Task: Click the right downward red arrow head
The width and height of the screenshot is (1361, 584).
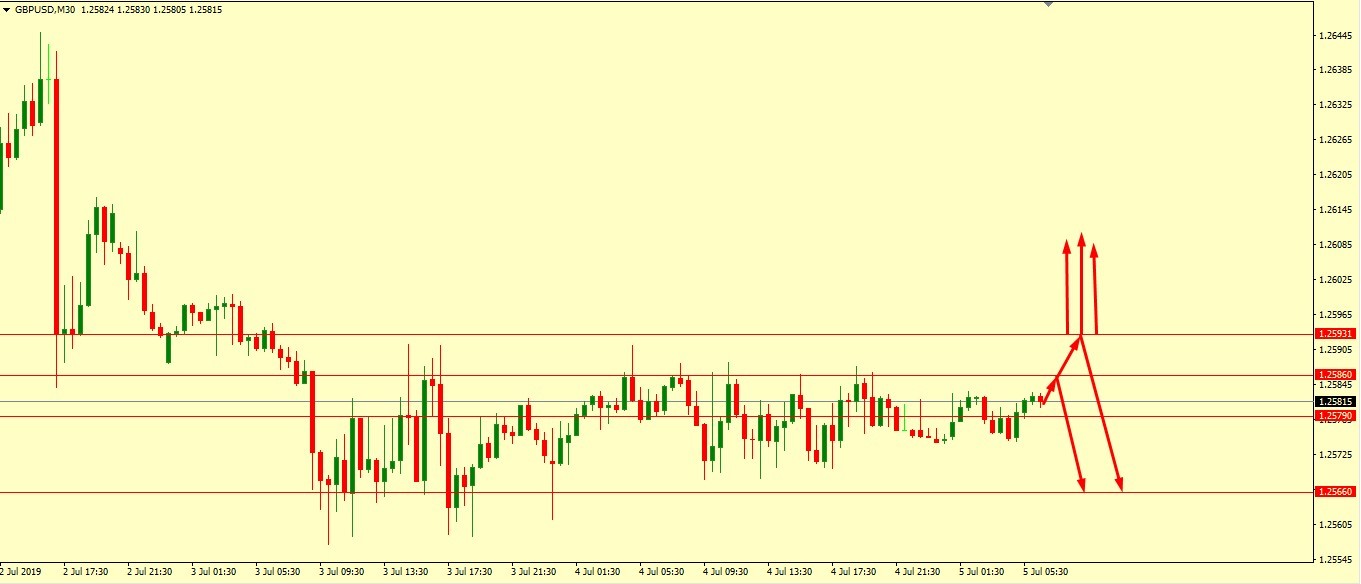Action: pos(1120,486)
